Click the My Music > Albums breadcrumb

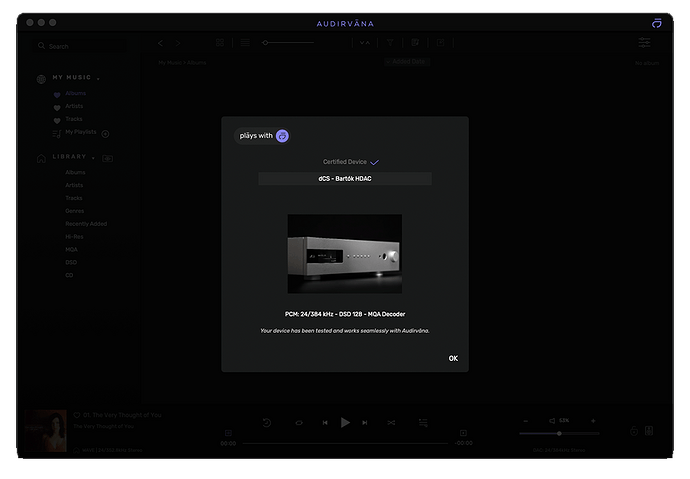pyautogui.click(x=182, y=63)
